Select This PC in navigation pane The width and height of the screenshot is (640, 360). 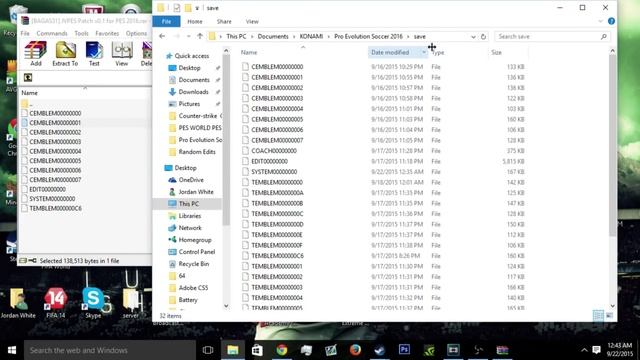click(188, 204)
